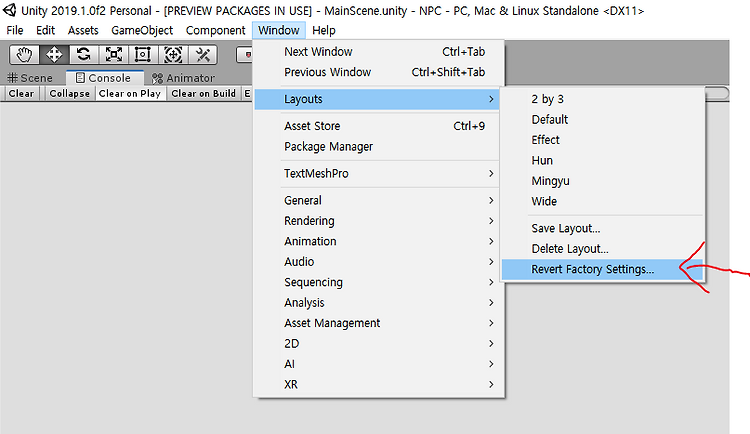Toggle Clear on Build in Console
Screen dimensions: 750x434
coord(203,93)
